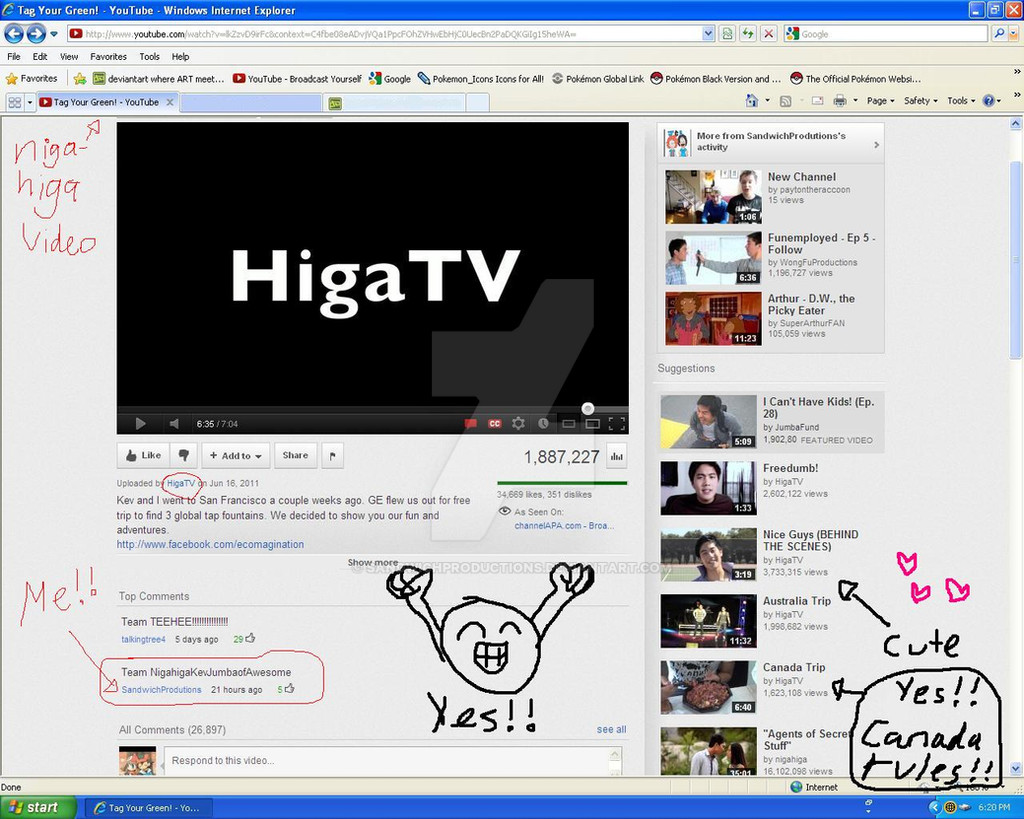Open the Pokémon Global Link favorite
The width and height of the screenshot is (1024, 819).
598,78
